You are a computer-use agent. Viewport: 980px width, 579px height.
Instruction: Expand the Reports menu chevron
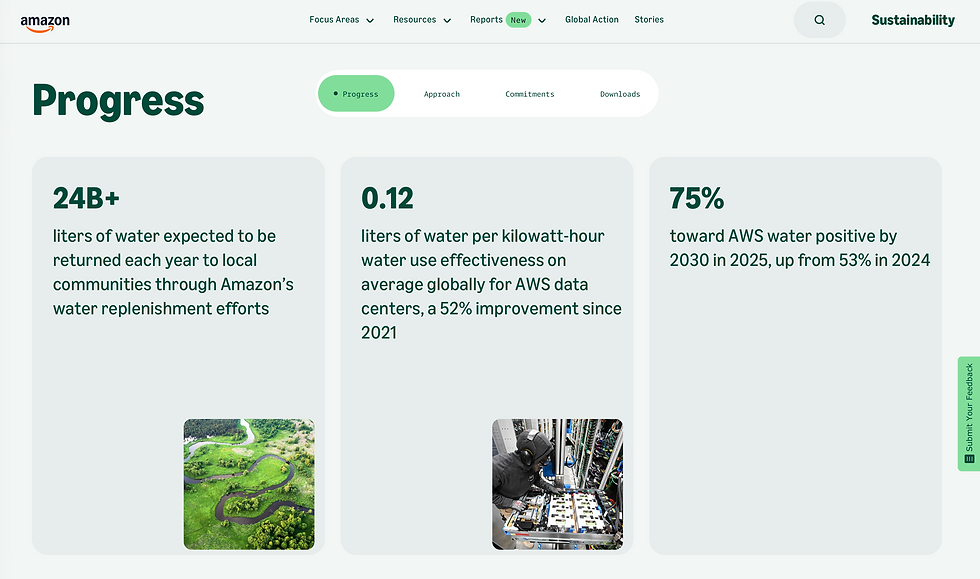pyautogui.click(x=542, y=21)
